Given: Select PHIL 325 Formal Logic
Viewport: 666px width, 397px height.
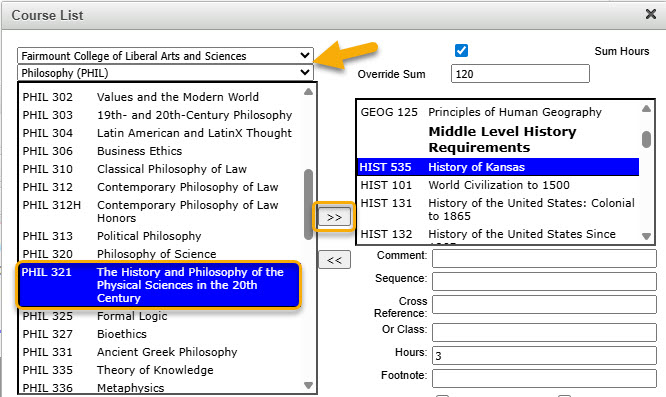Looking at the screenshot, I should [x=161, y=316].
